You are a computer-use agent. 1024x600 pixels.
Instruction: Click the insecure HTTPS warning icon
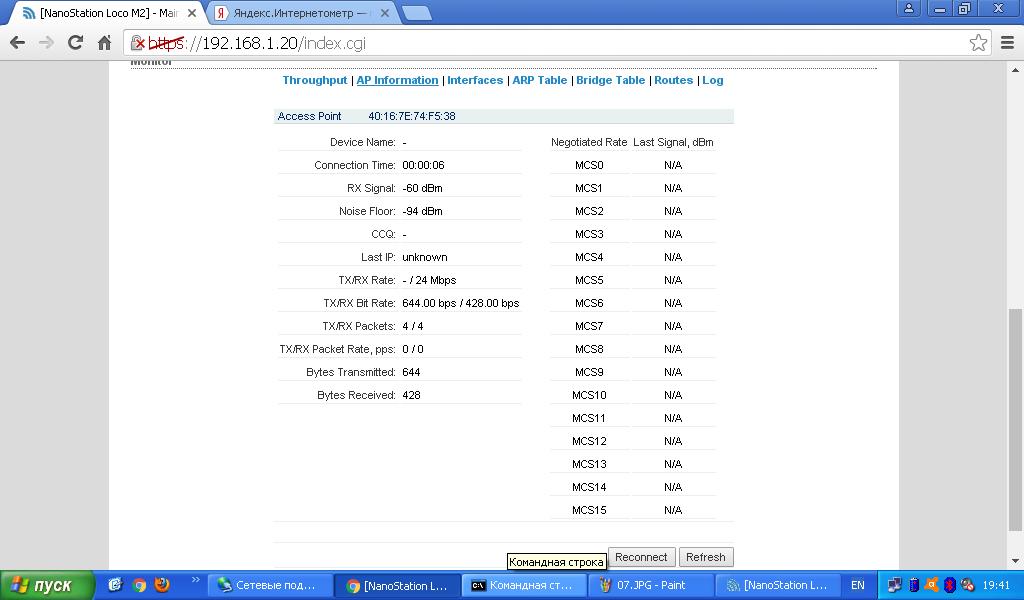[x=139, y=43]
